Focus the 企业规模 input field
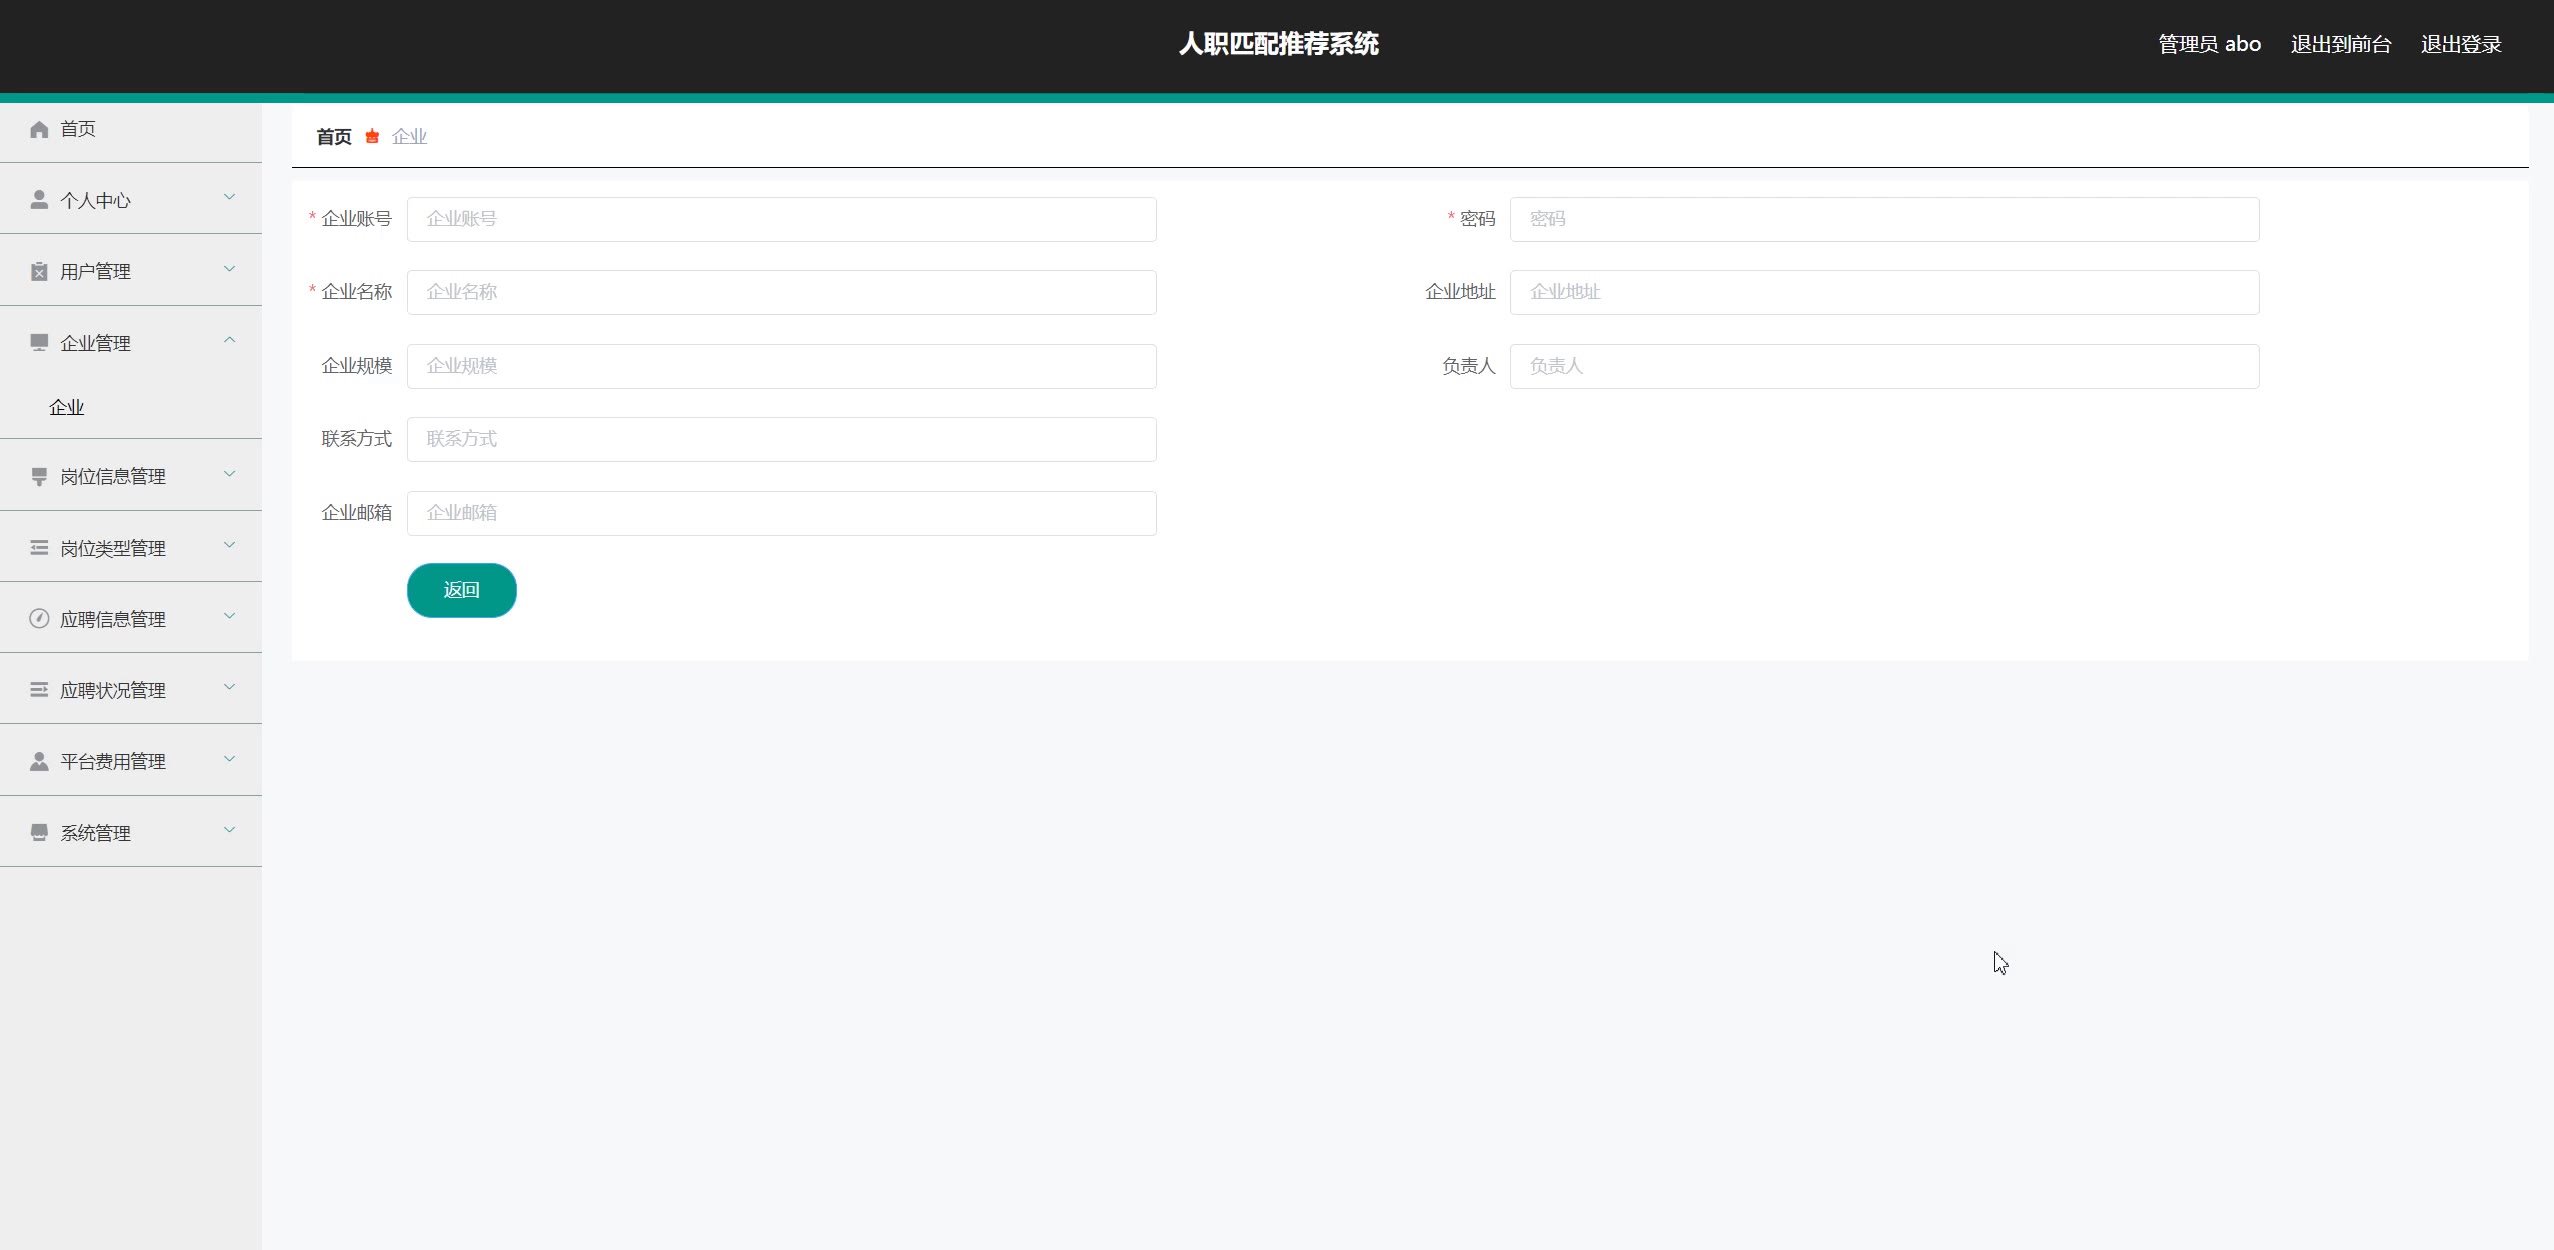The width and height of the screenshot is (2554, 1250). 781,366
